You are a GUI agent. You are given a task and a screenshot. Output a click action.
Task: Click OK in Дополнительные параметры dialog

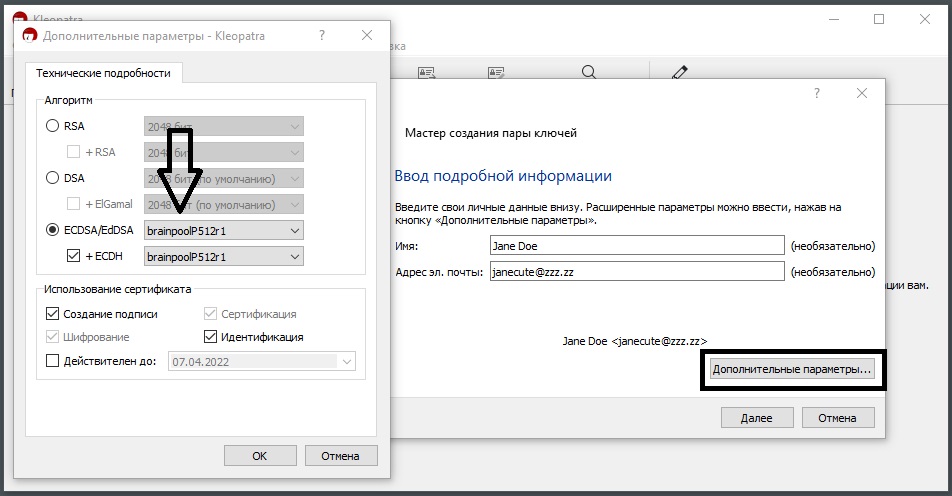260,455
